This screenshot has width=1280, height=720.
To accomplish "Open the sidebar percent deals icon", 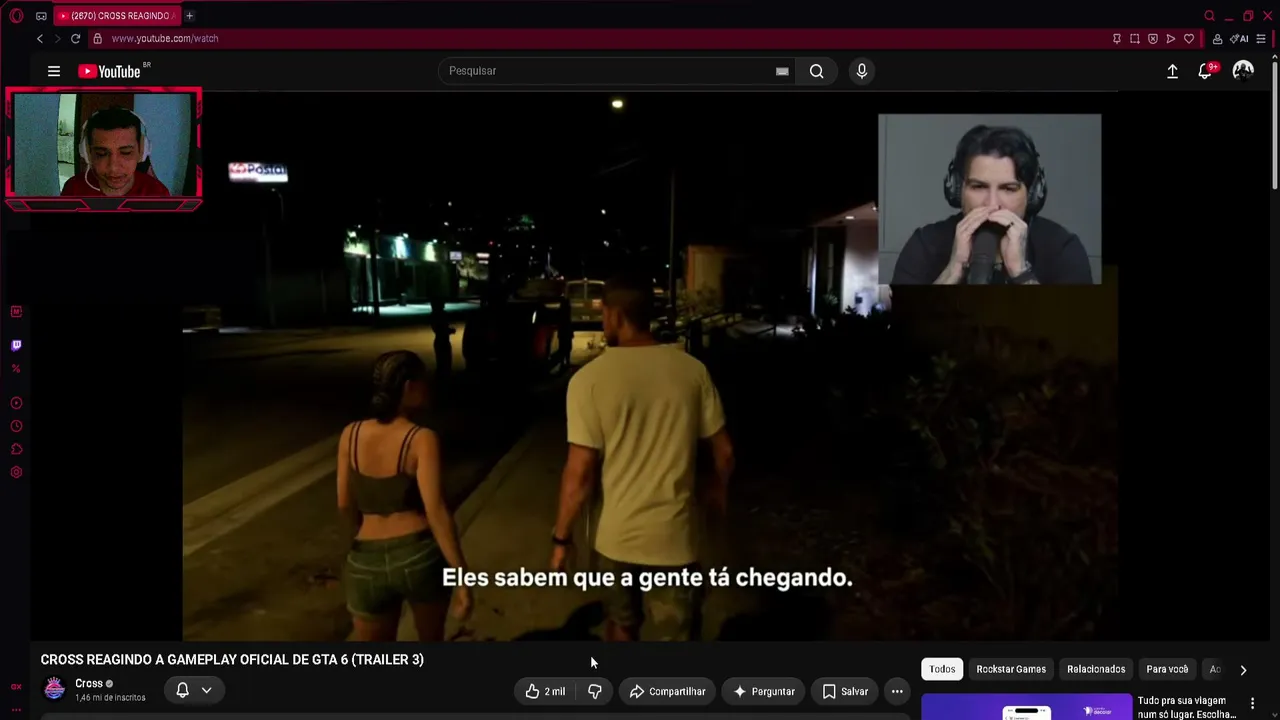I will coord(16,369).
